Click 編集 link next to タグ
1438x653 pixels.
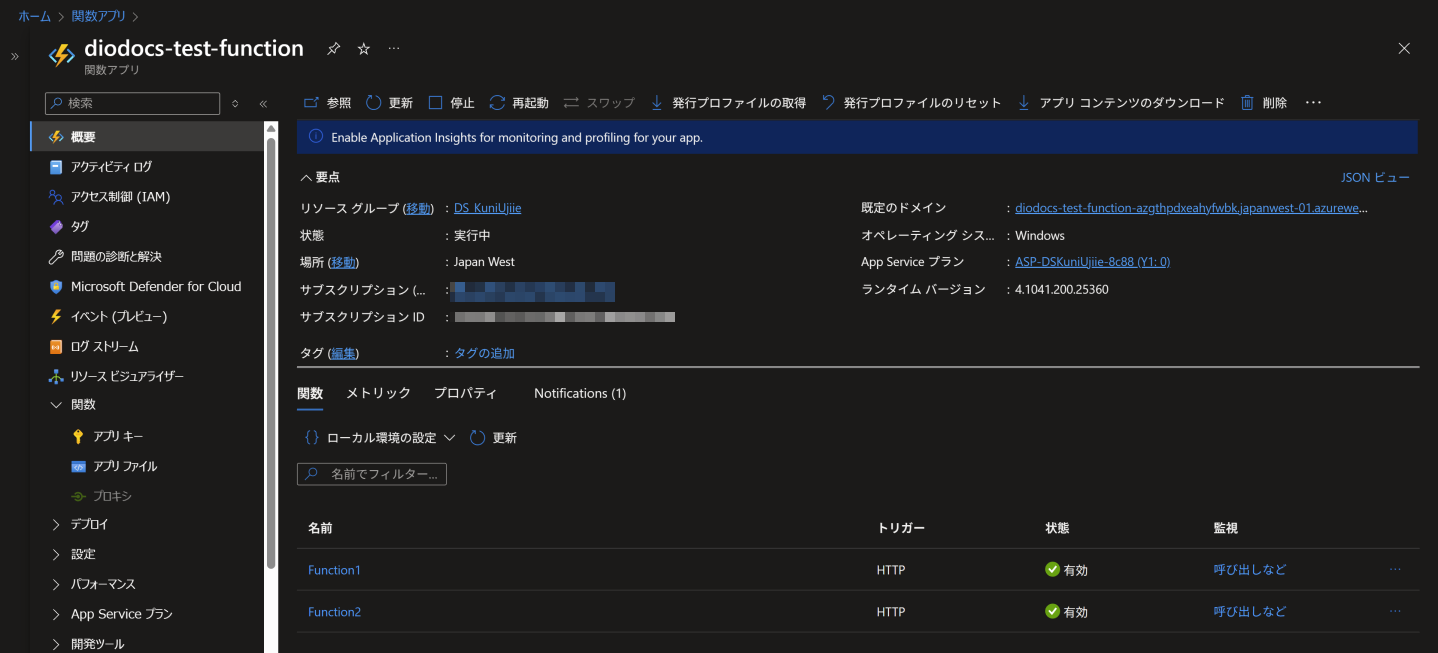343,353
